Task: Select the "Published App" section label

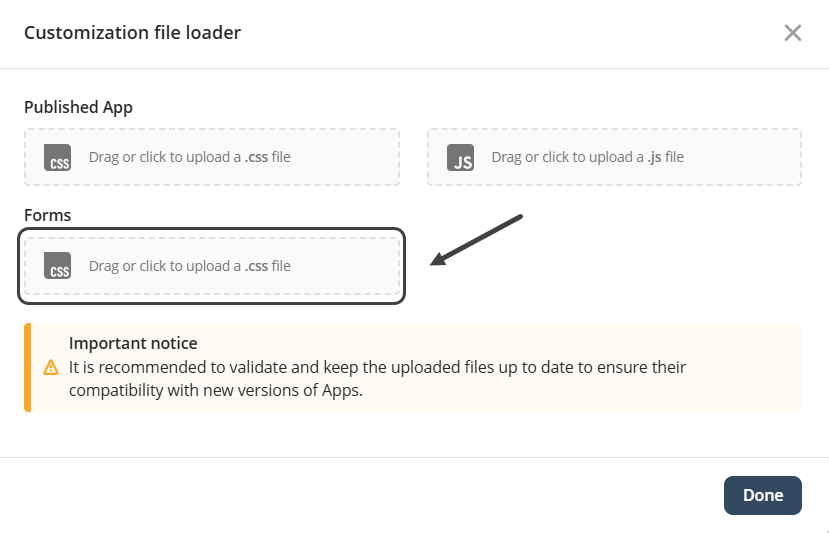Action: (x=78, y=107)
